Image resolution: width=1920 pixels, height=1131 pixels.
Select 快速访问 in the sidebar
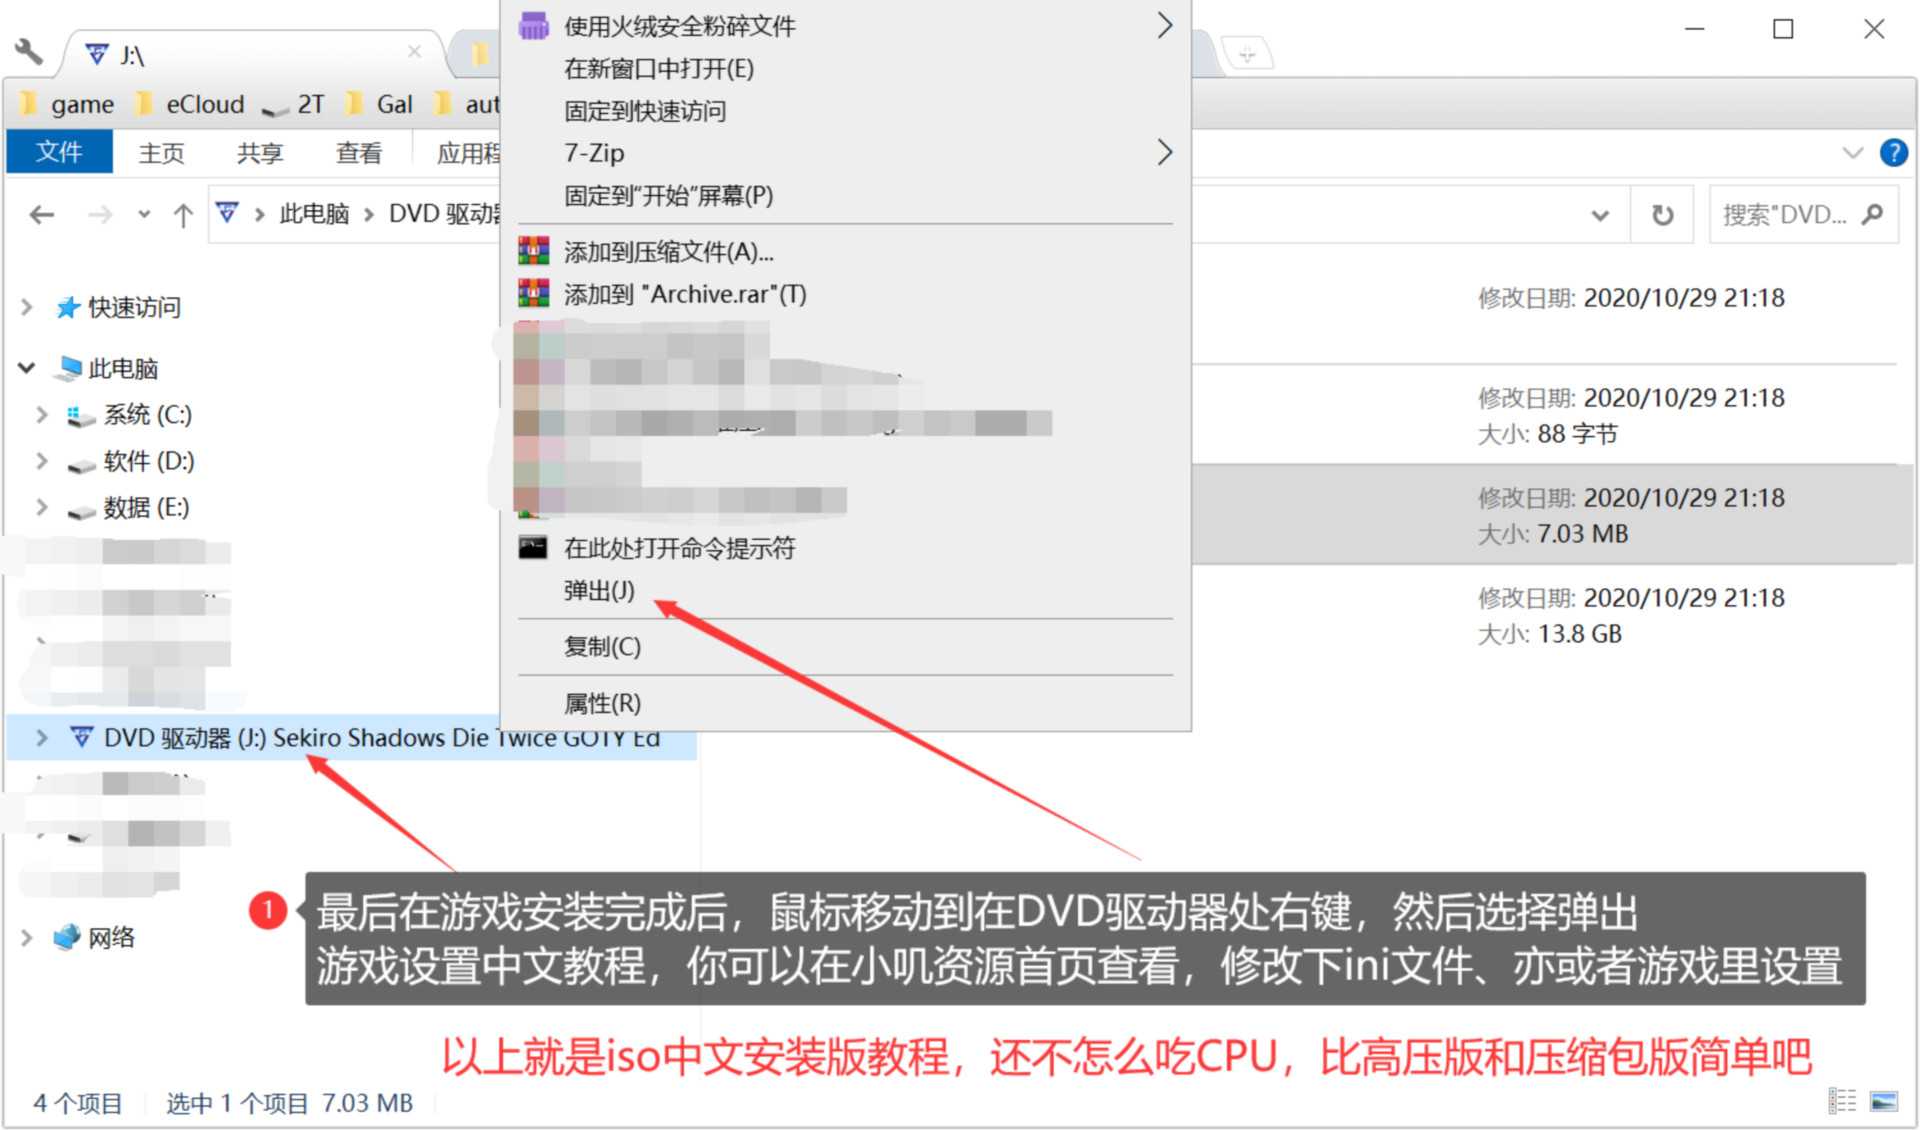[x=119, y=307]
